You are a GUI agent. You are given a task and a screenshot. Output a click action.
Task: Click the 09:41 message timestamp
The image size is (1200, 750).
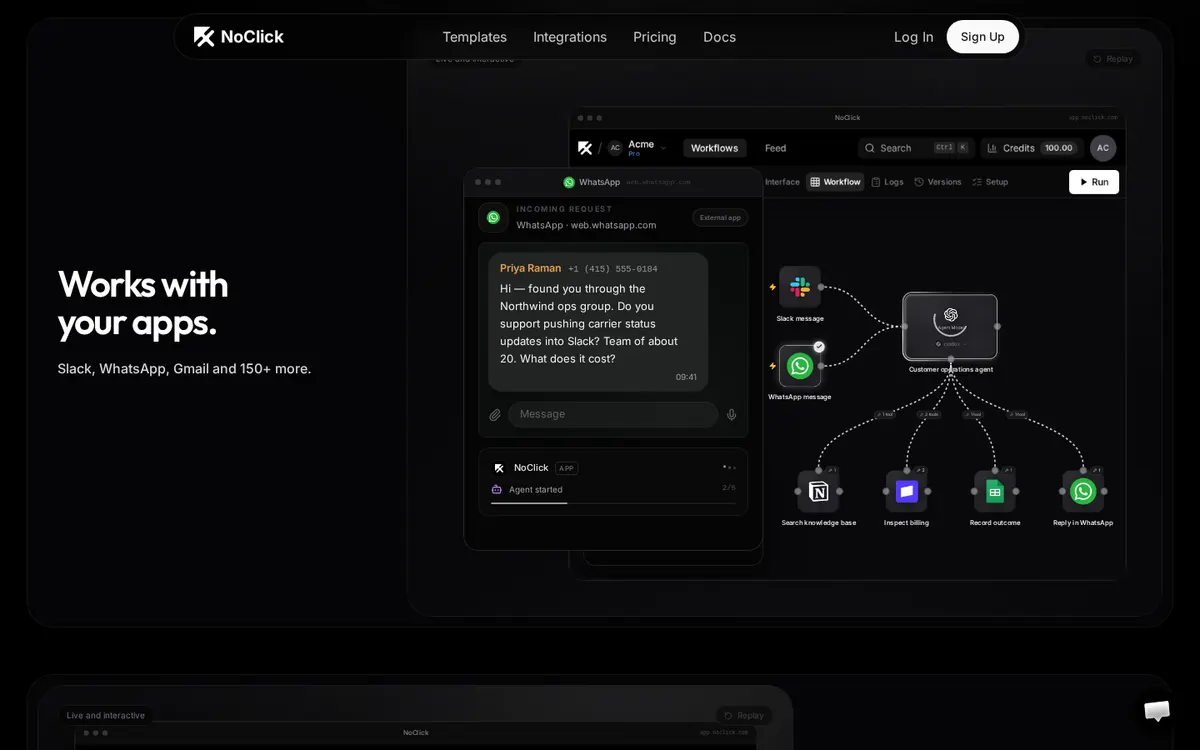[686, 377]
